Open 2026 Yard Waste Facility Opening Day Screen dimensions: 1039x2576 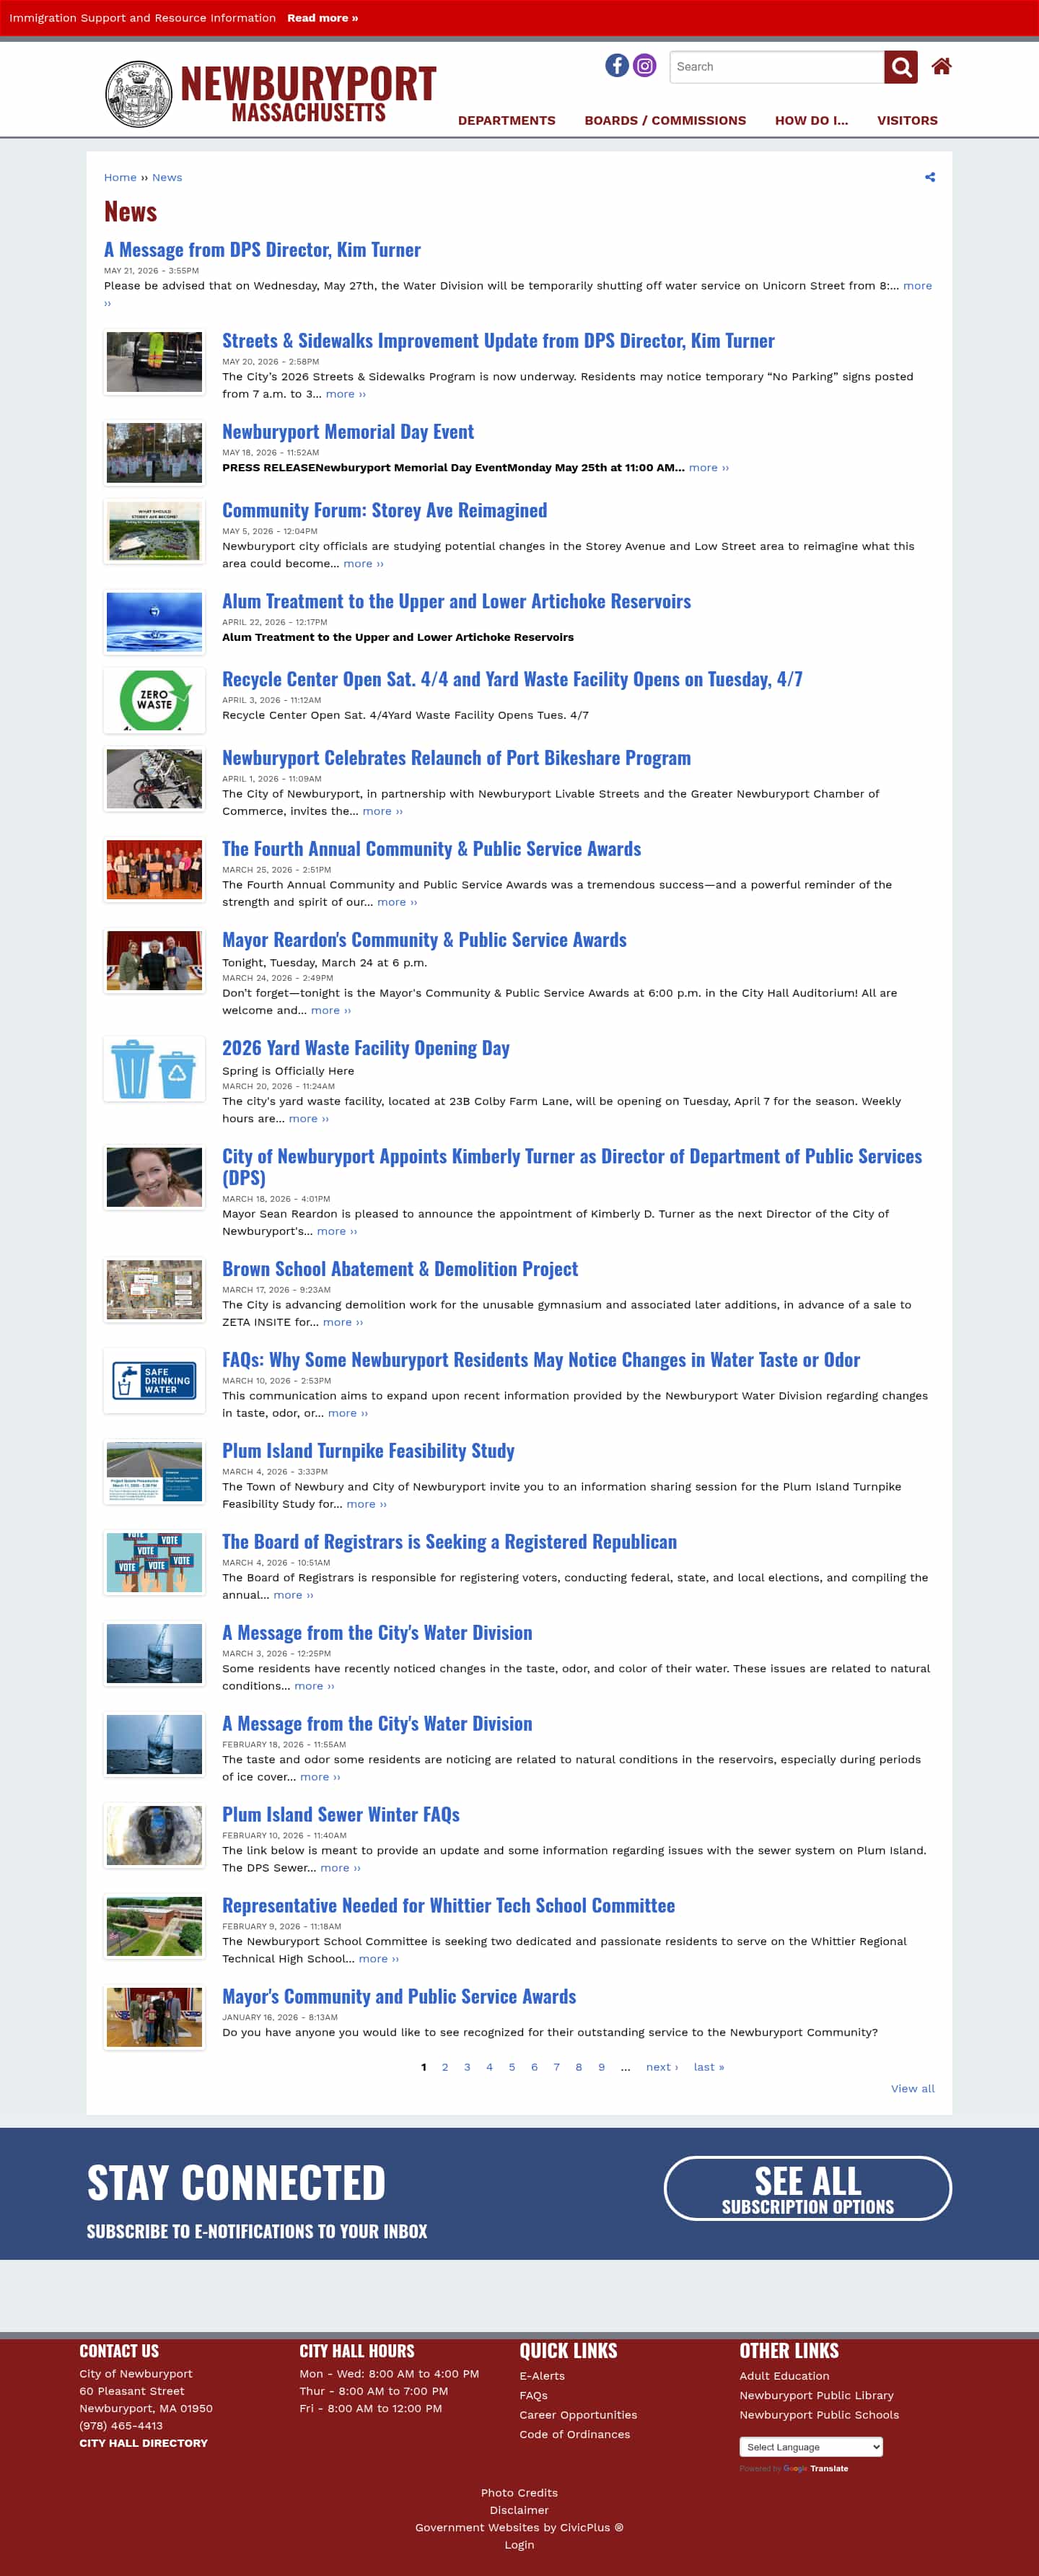tap(366, 1048)
